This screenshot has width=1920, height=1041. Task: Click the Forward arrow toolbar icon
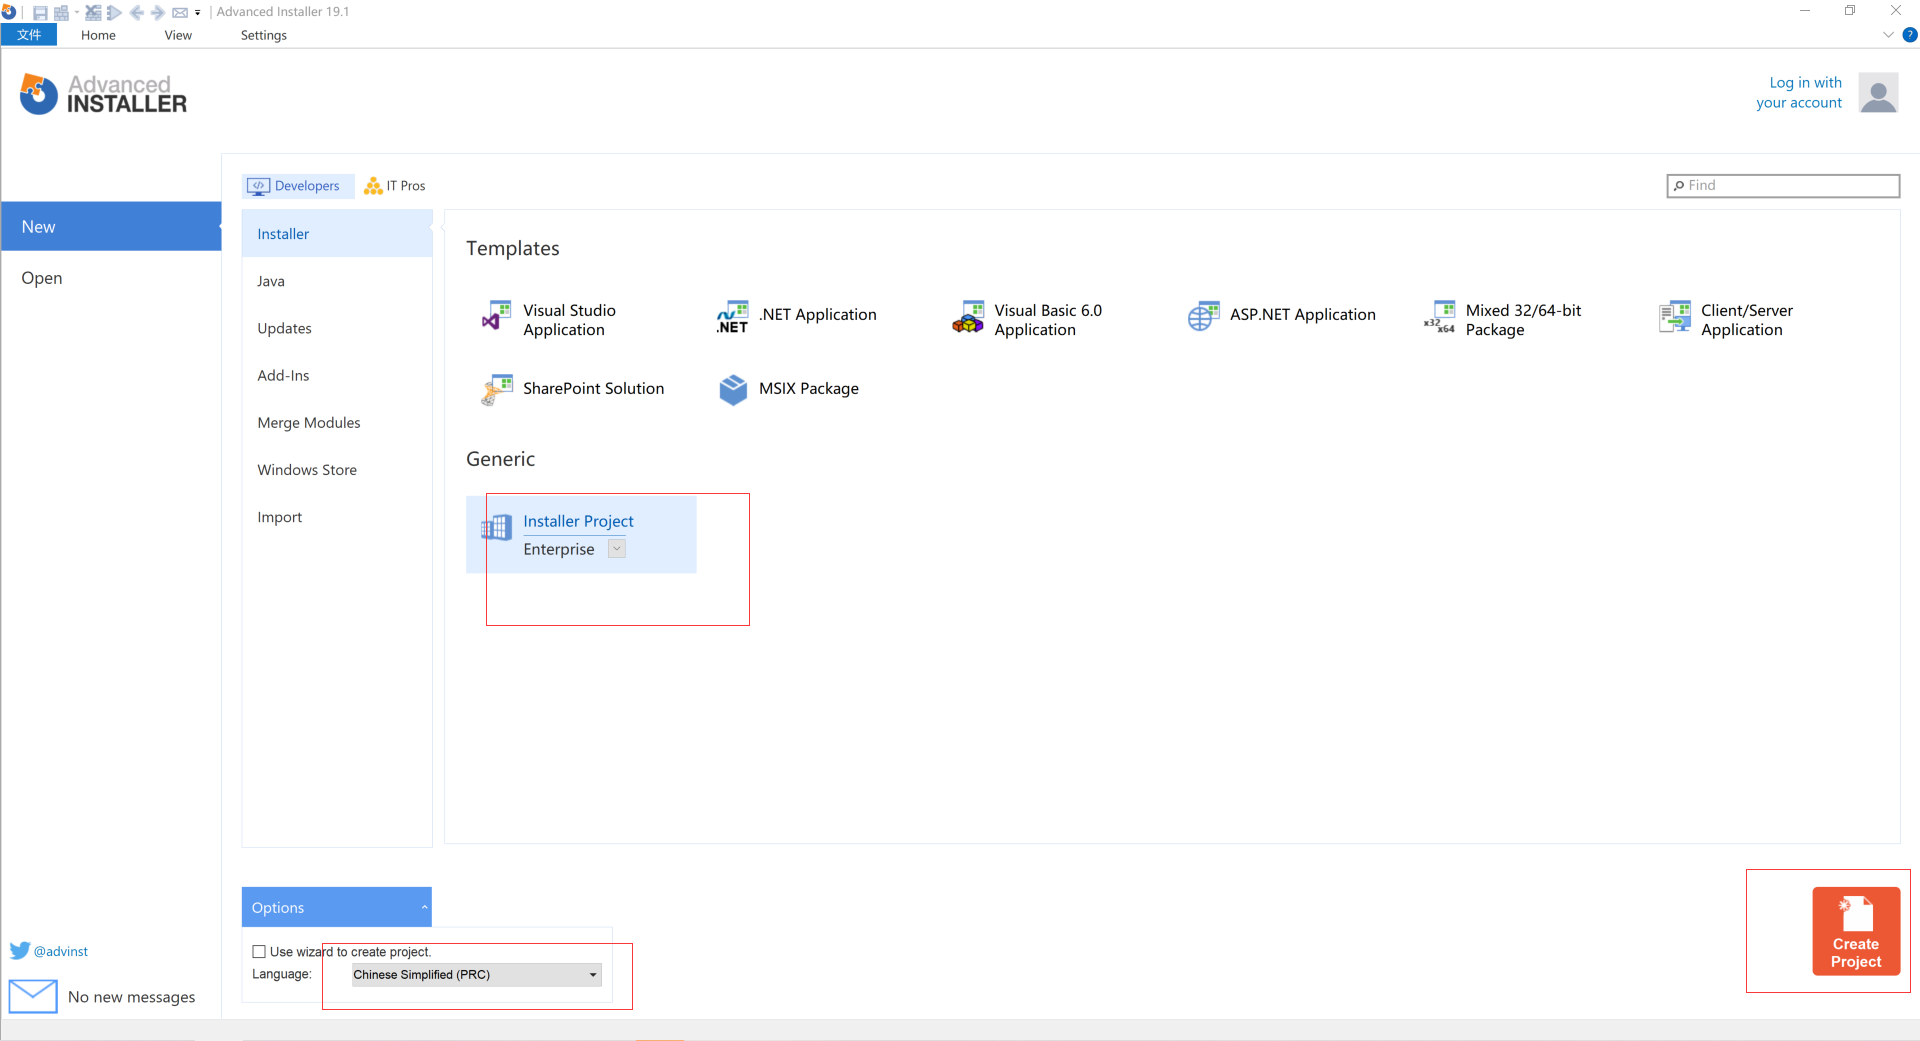point(157,12)
